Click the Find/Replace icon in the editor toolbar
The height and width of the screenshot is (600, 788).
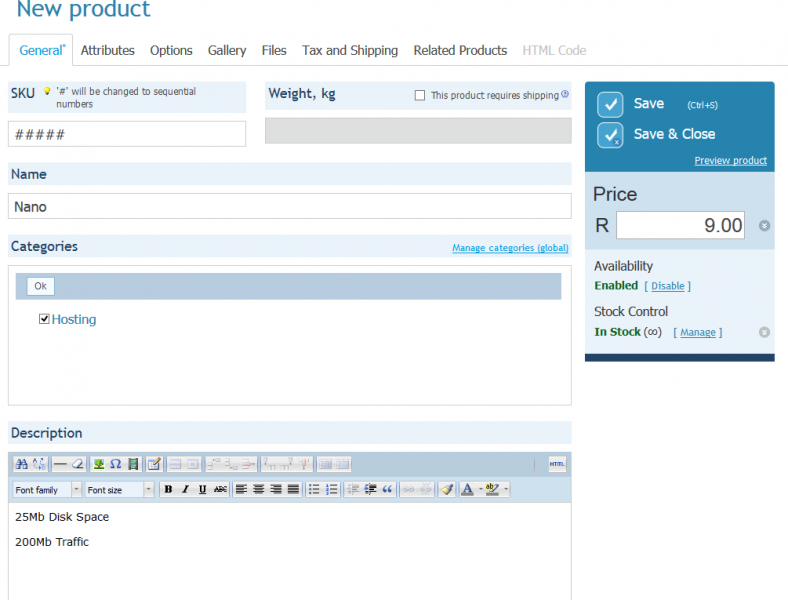[39, 464]
